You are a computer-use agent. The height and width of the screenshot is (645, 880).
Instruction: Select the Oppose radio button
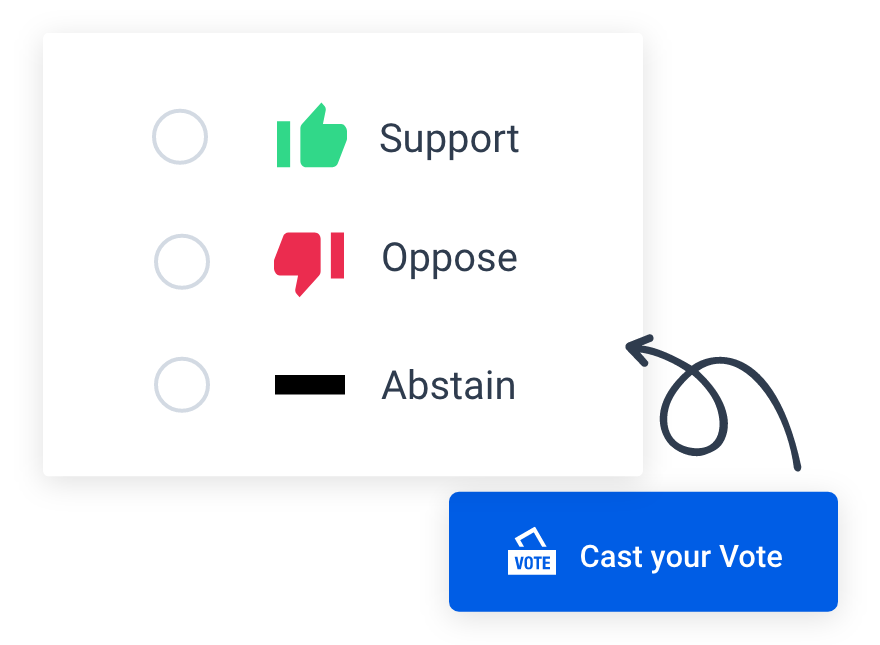coord(182,261)
